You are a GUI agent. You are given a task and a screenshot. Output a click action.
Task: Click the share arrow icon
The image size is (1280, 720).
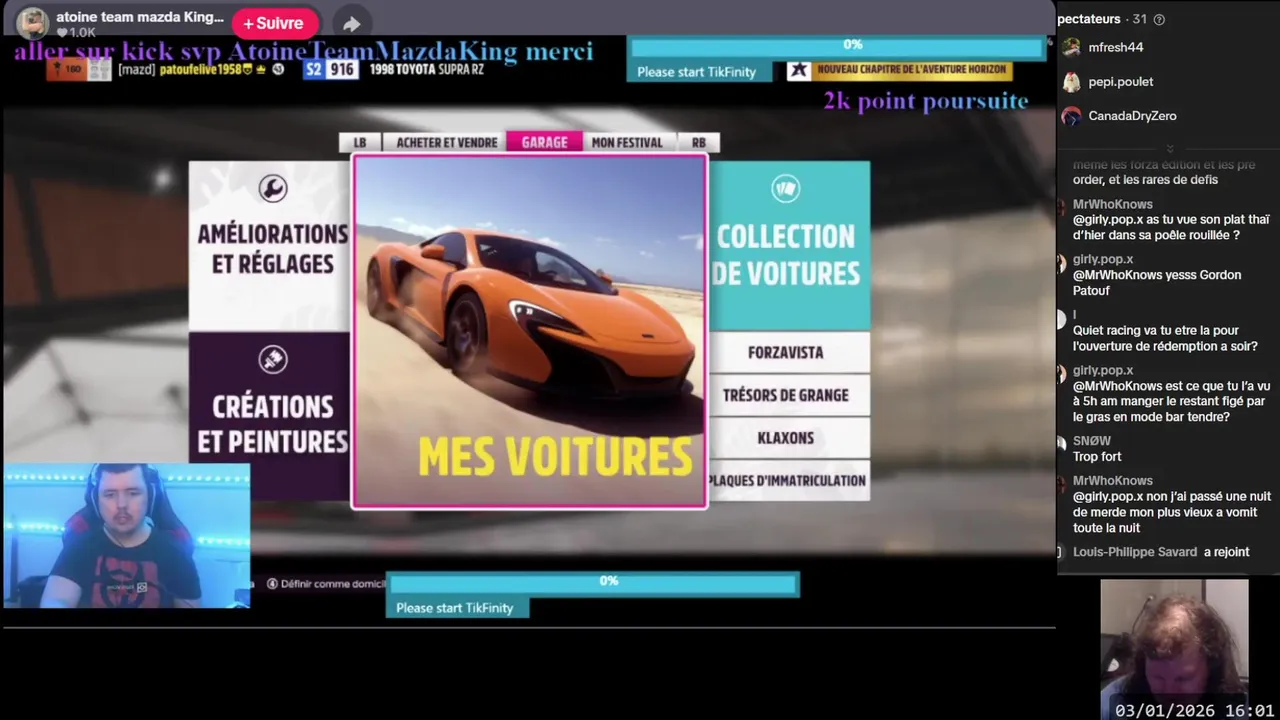click(x=351, y=24)
